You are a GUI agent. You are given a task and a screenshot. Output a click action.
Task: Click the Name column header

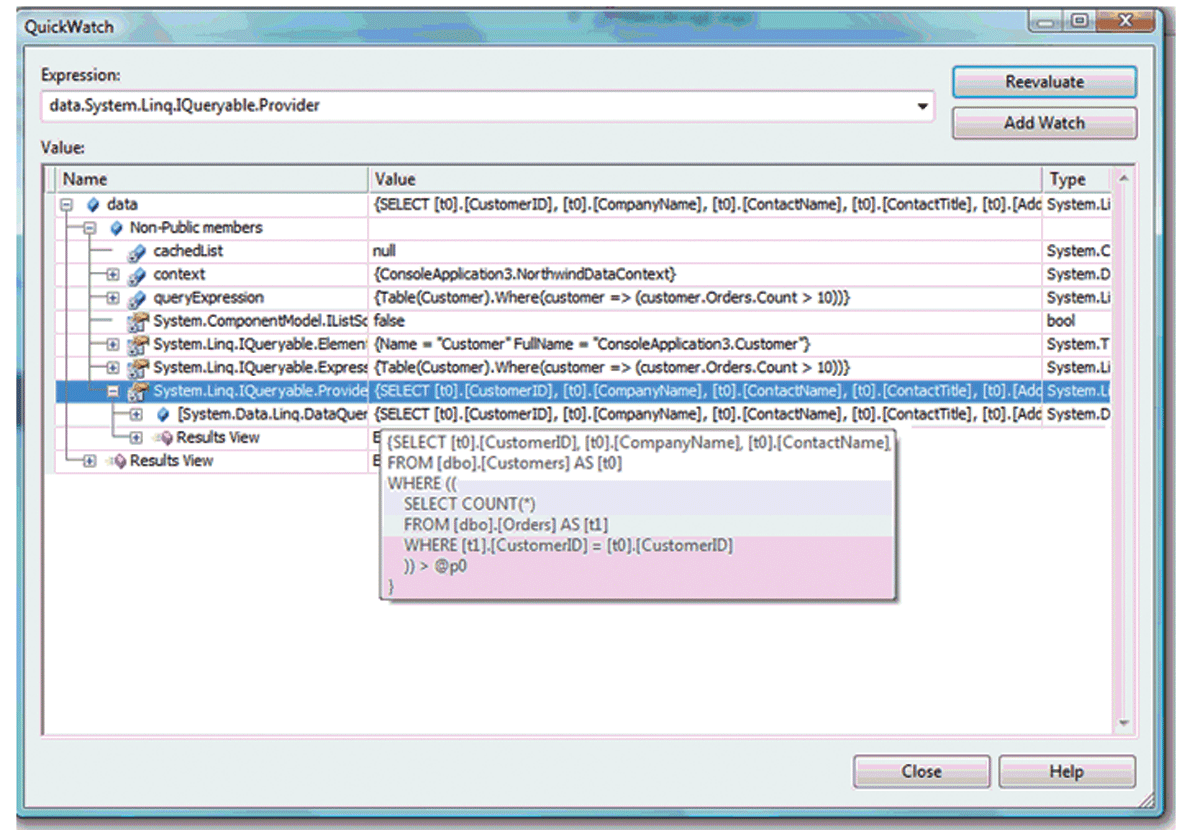click(212, 180)
